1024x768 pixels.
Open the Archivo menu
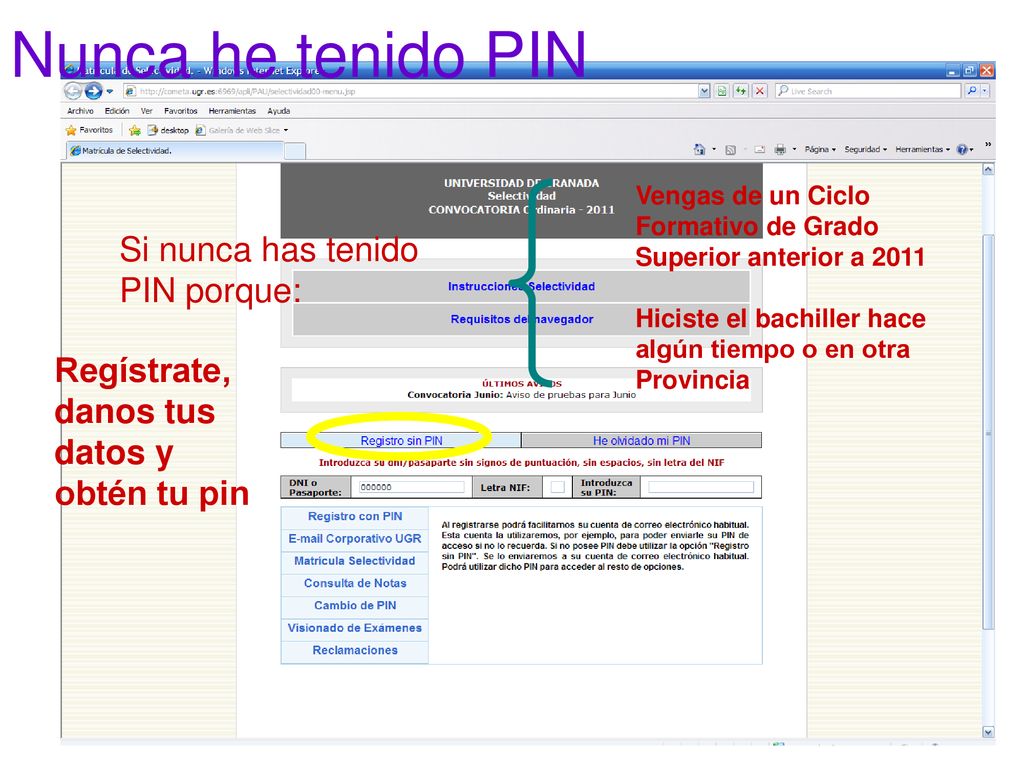point(80,111)
